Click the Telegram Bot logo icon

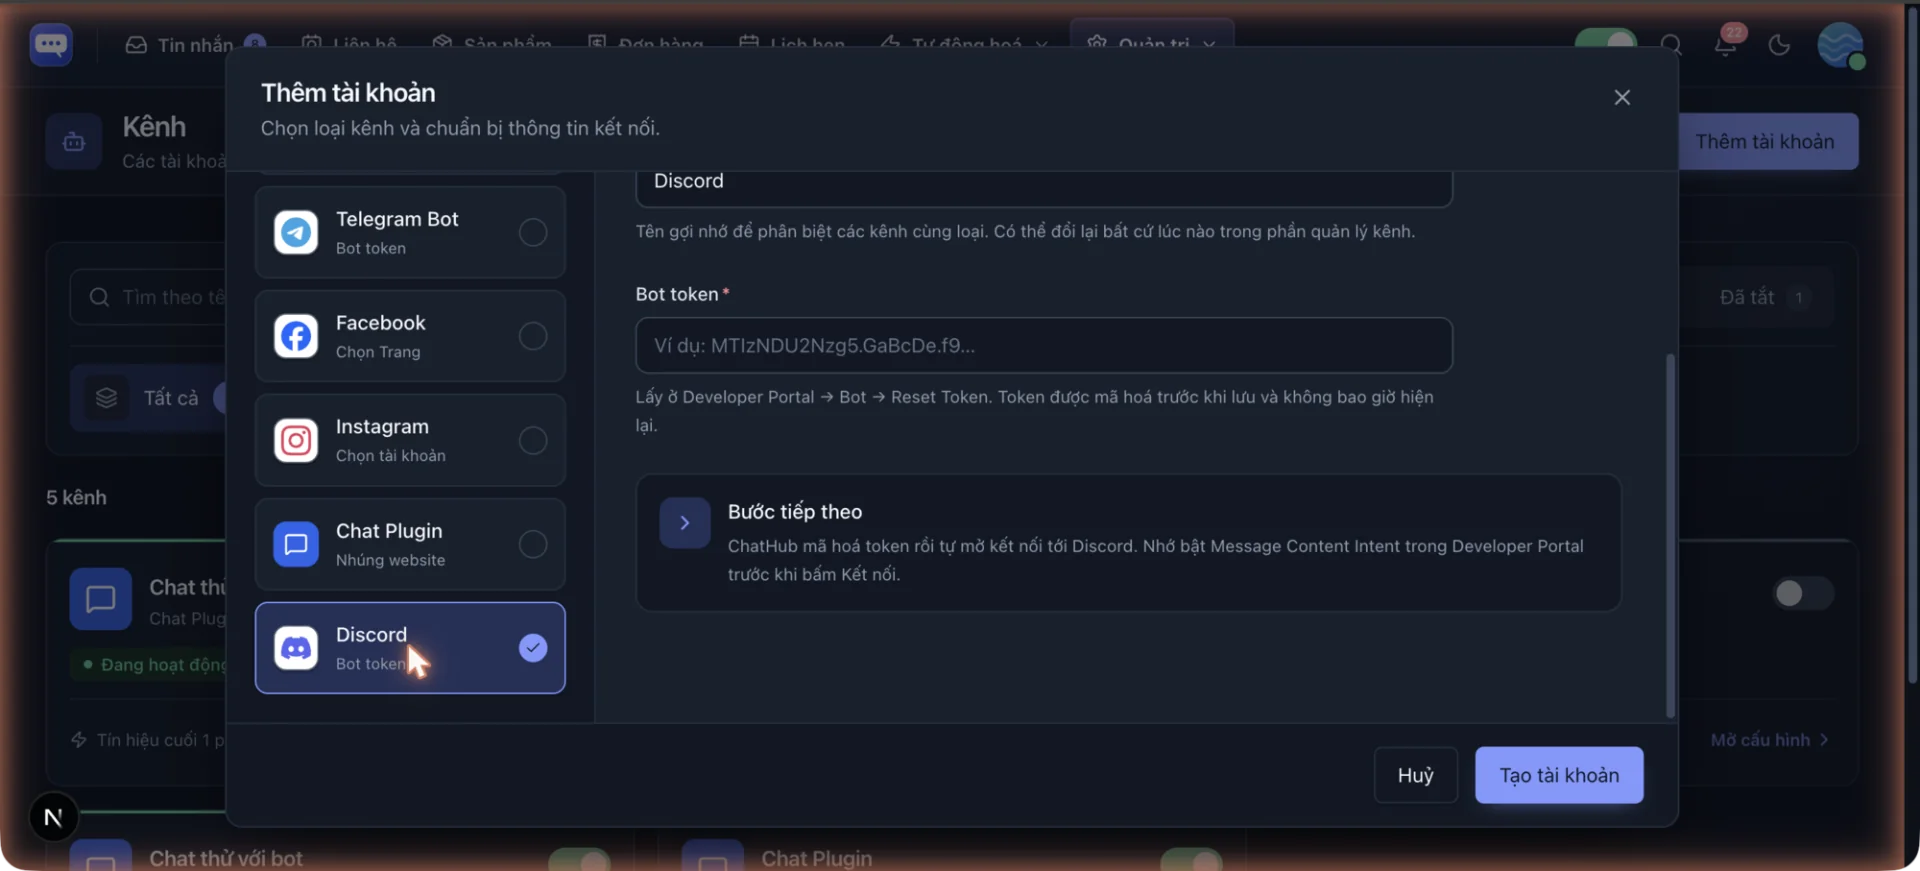(x=296, y=232)
